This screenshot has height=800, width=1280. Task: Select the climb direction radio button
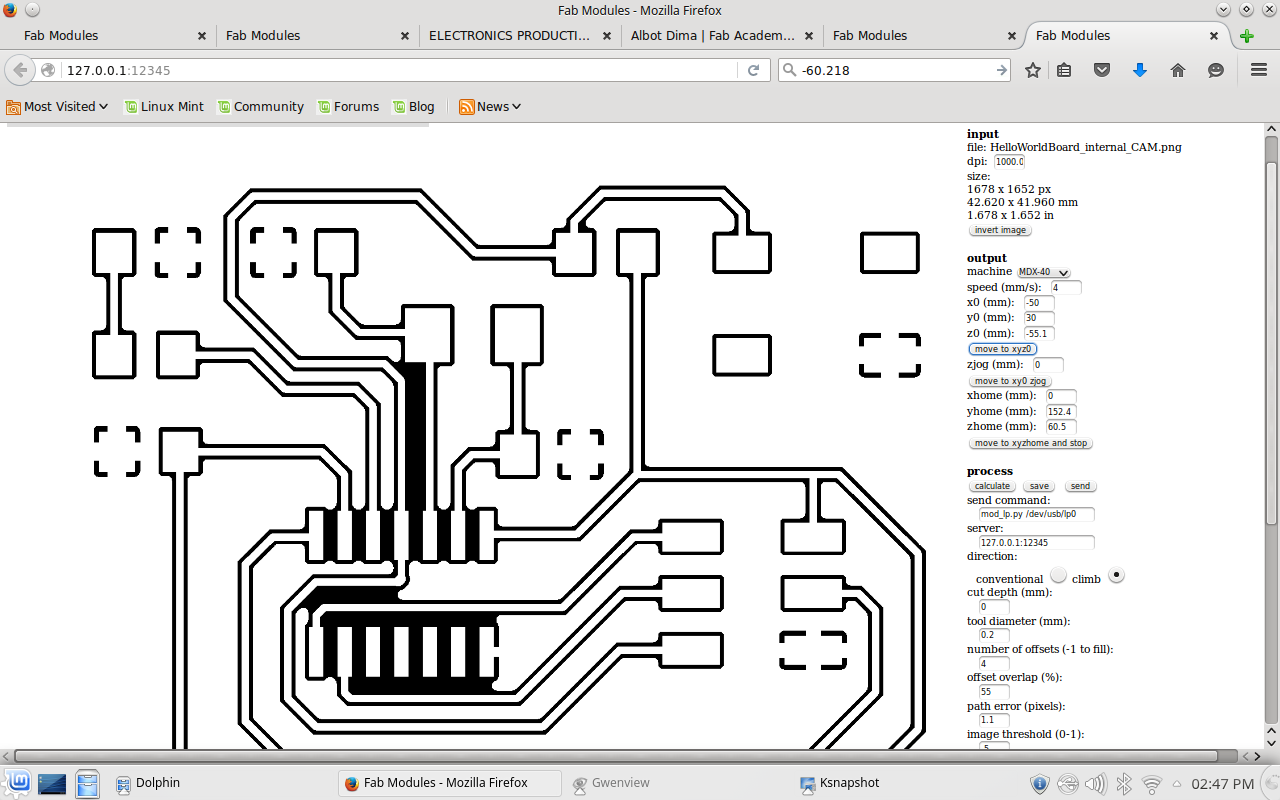pos(1116,574)
